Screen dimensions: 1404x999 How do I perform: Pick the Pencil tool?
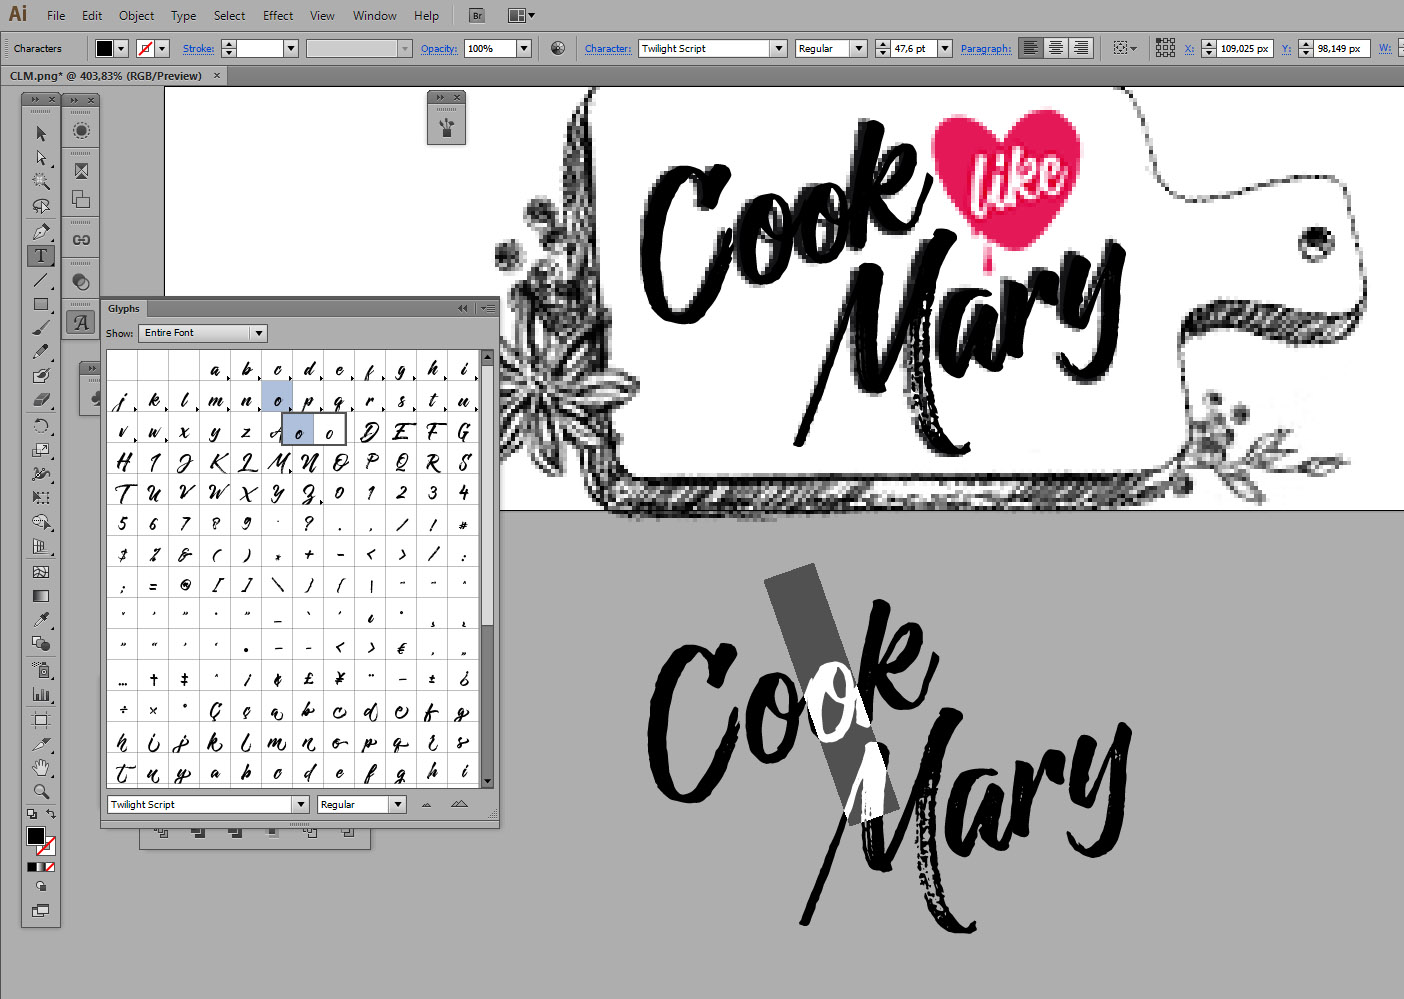click(41, 352)
